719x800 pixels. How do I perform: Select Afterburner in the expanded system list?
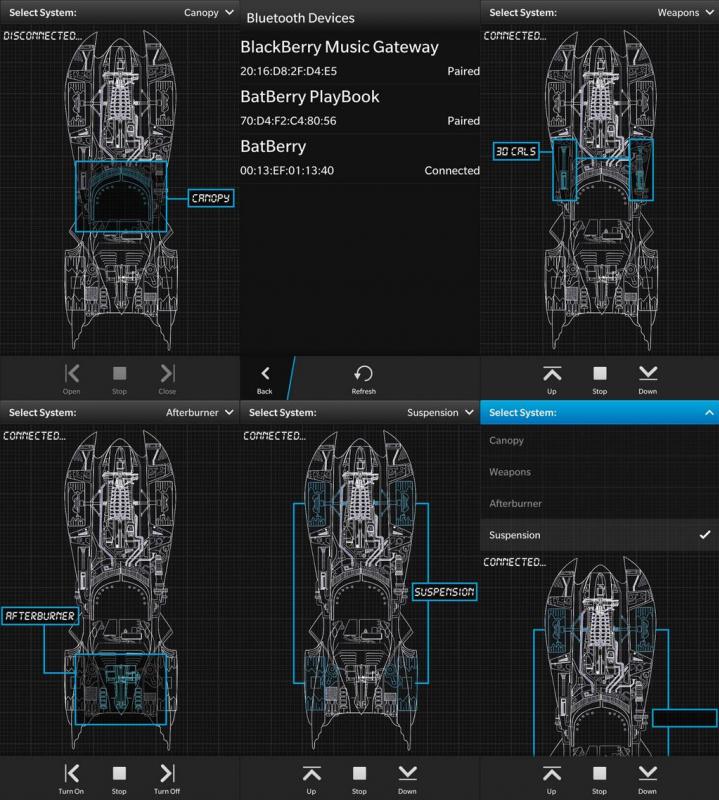[x=599, y=504]
